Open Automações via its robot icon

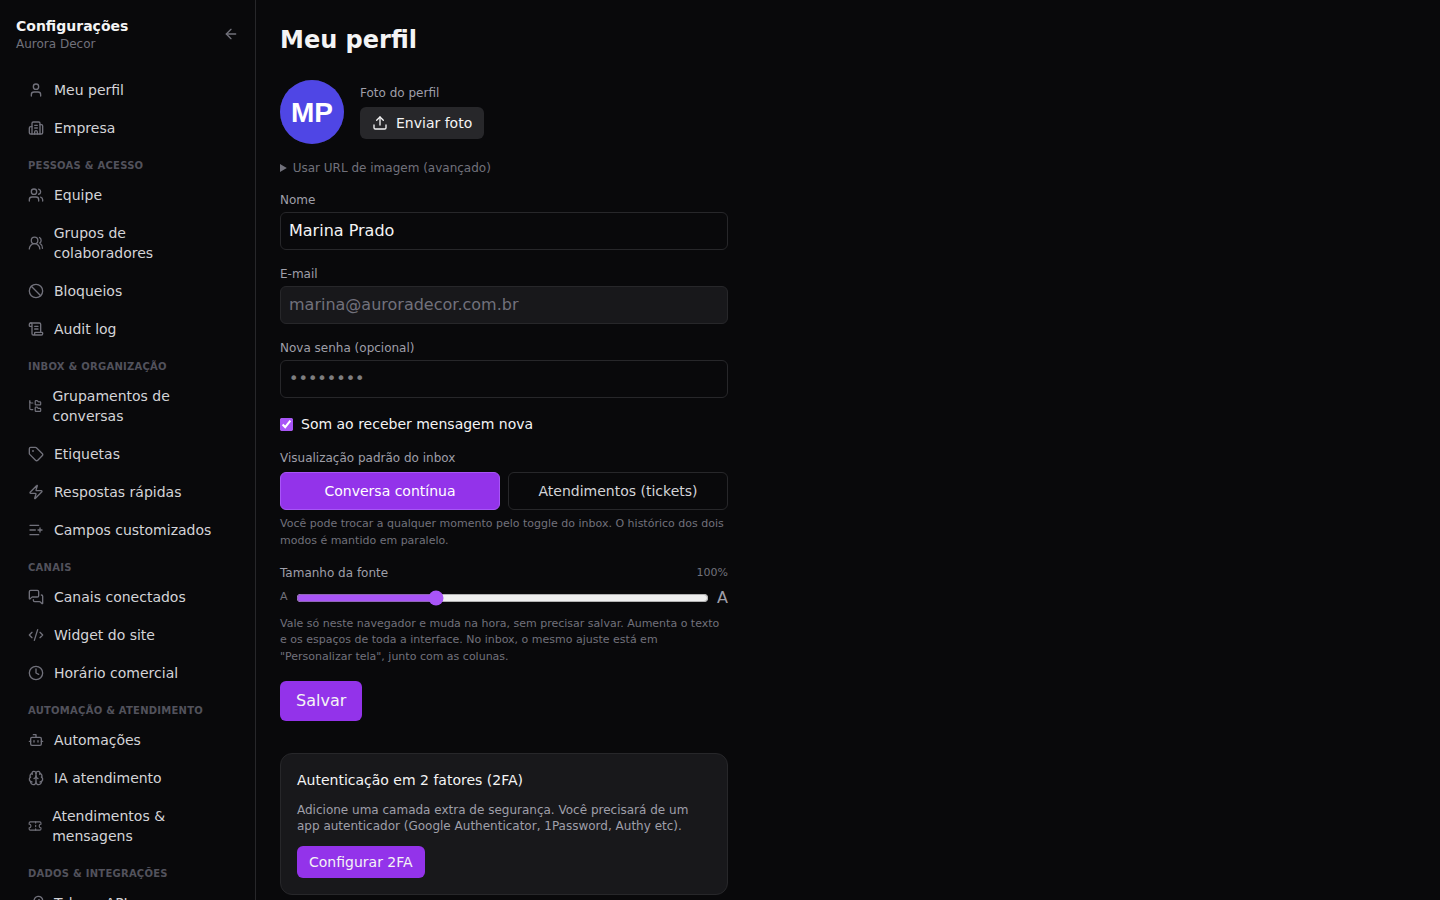tap(36, 740)
